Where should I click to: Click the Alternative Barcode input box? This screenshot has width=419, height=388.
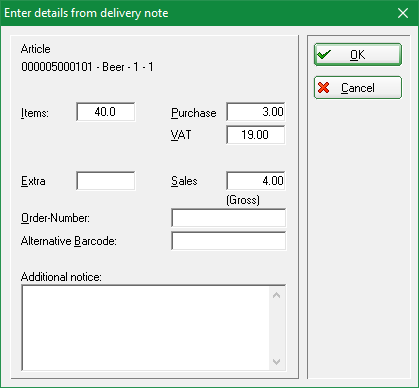tap(229, 241)
